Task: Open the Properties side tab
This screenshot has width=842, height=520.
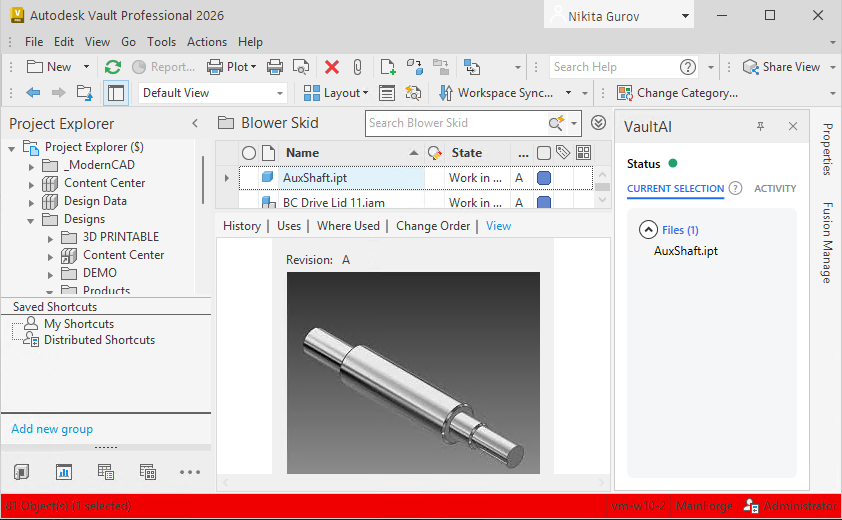Action: tap(827, 149)
